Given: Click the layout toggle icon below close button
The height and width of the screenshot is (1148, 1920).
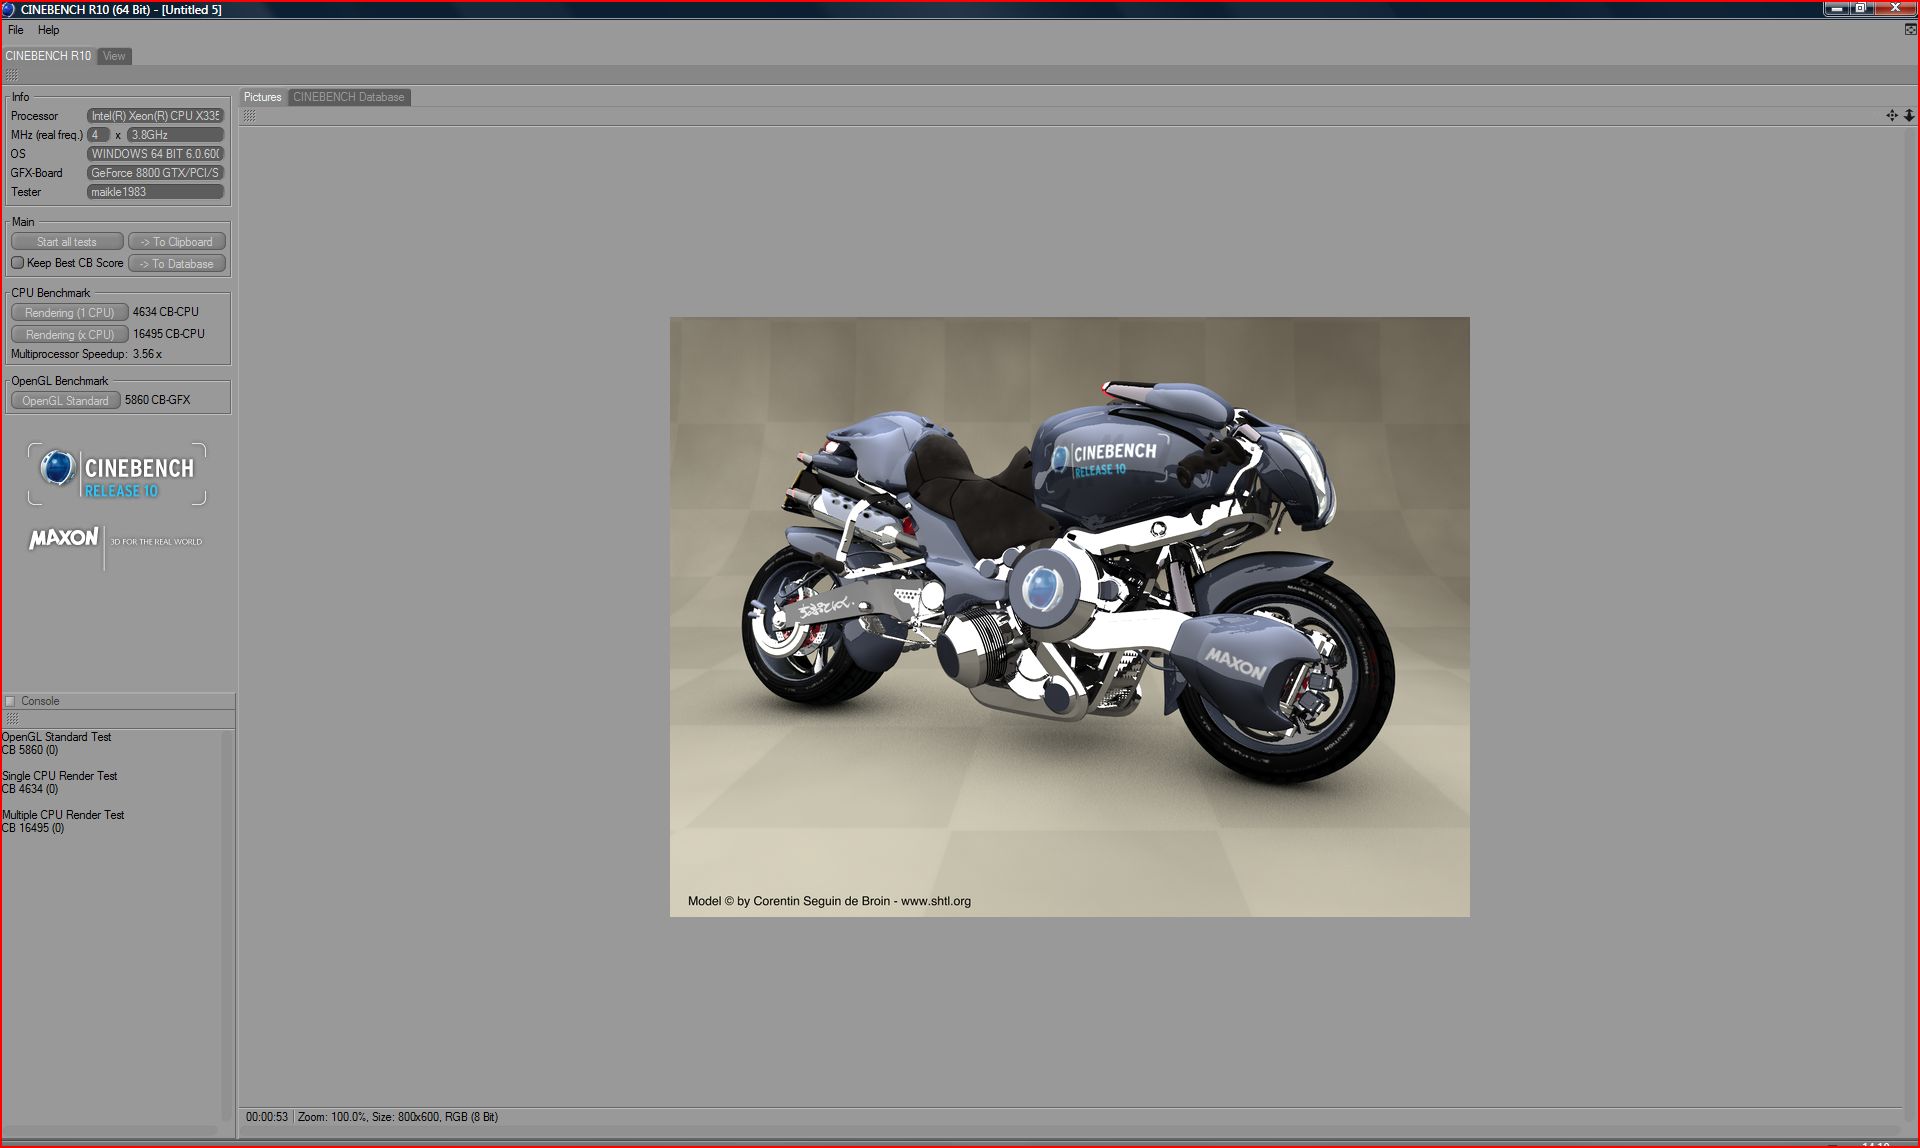Looking at the screenshot, I should point(1910,30).
